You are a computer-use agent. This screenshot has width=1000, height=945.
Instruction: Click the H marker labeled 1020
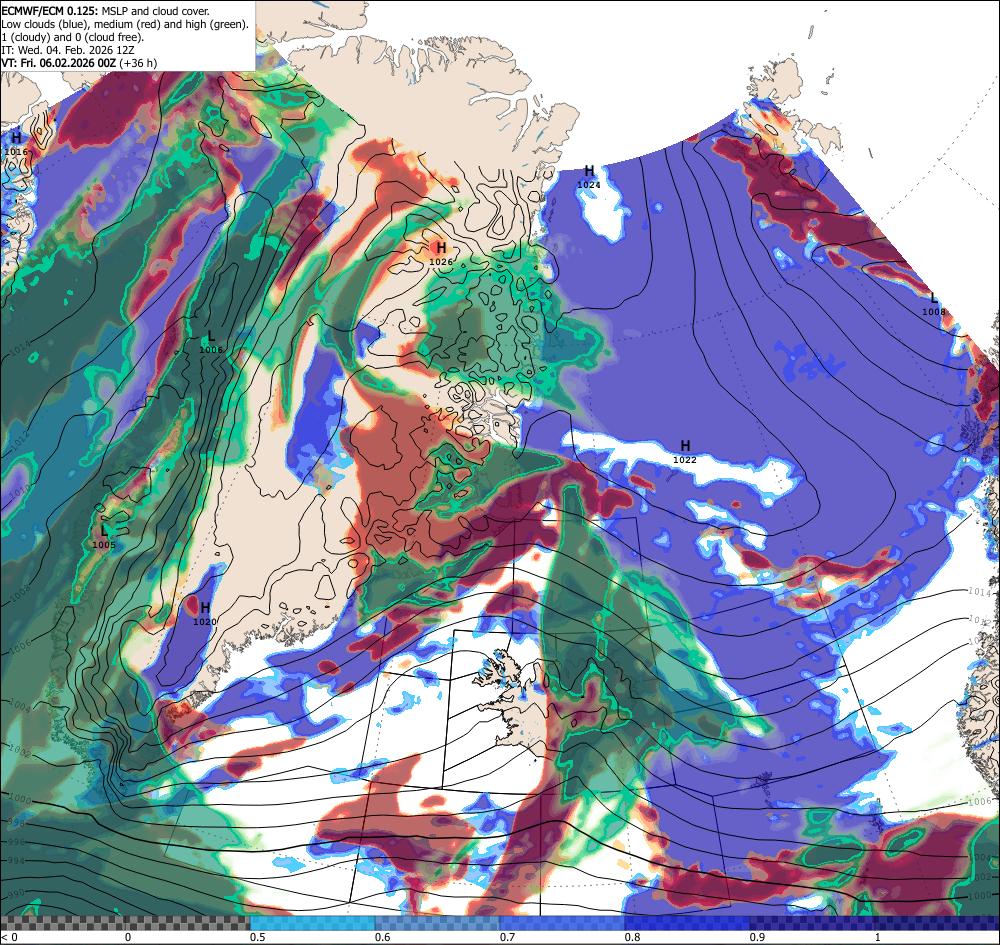click(205, 608)
